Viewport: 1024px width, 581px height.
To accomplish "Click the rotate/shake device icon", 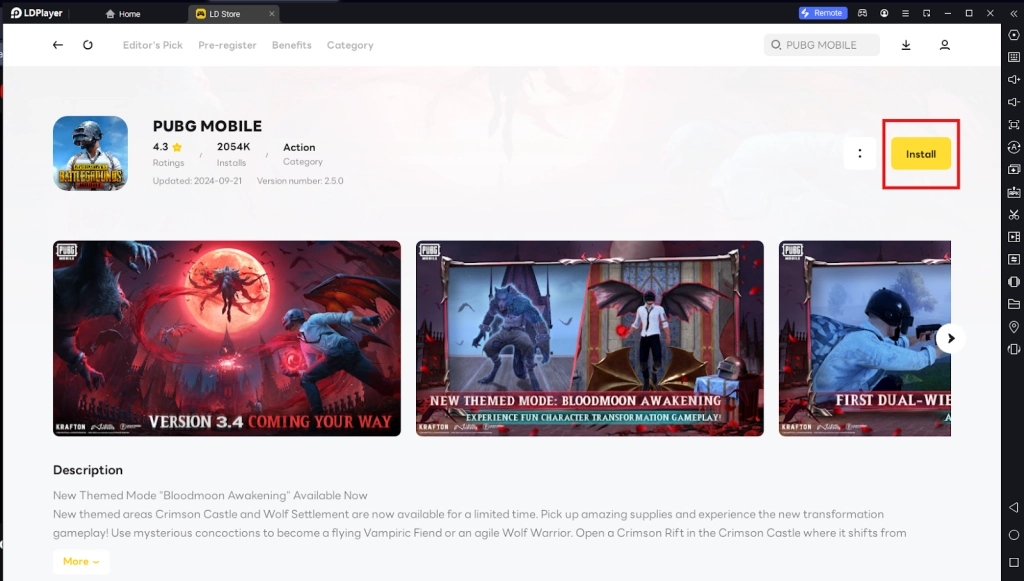I will tap(1014, 349).
